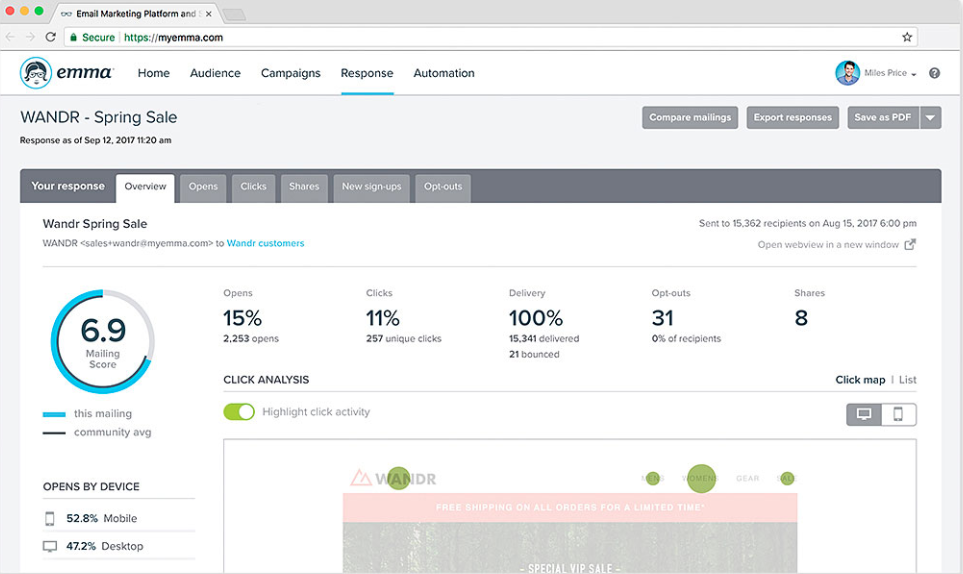This screenshot has width=963, height=574.
Task: Switch to the Shares tab
Action: tap(304, 187)
